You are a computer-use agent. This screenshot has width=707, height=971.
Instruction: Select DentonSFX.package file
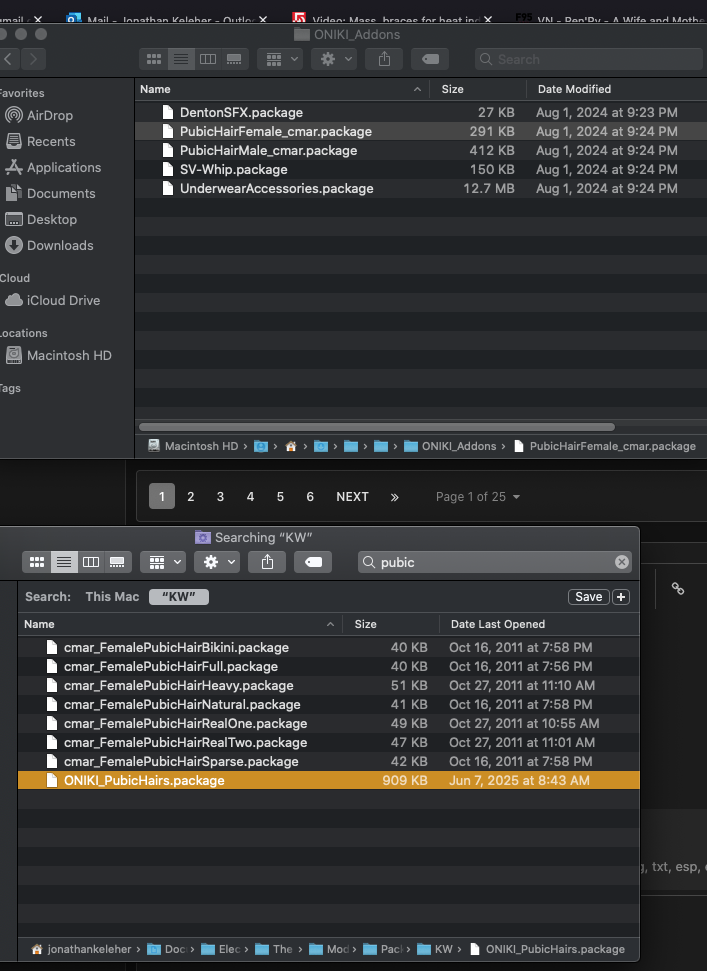pyautogui.click(x=421, y=112)
